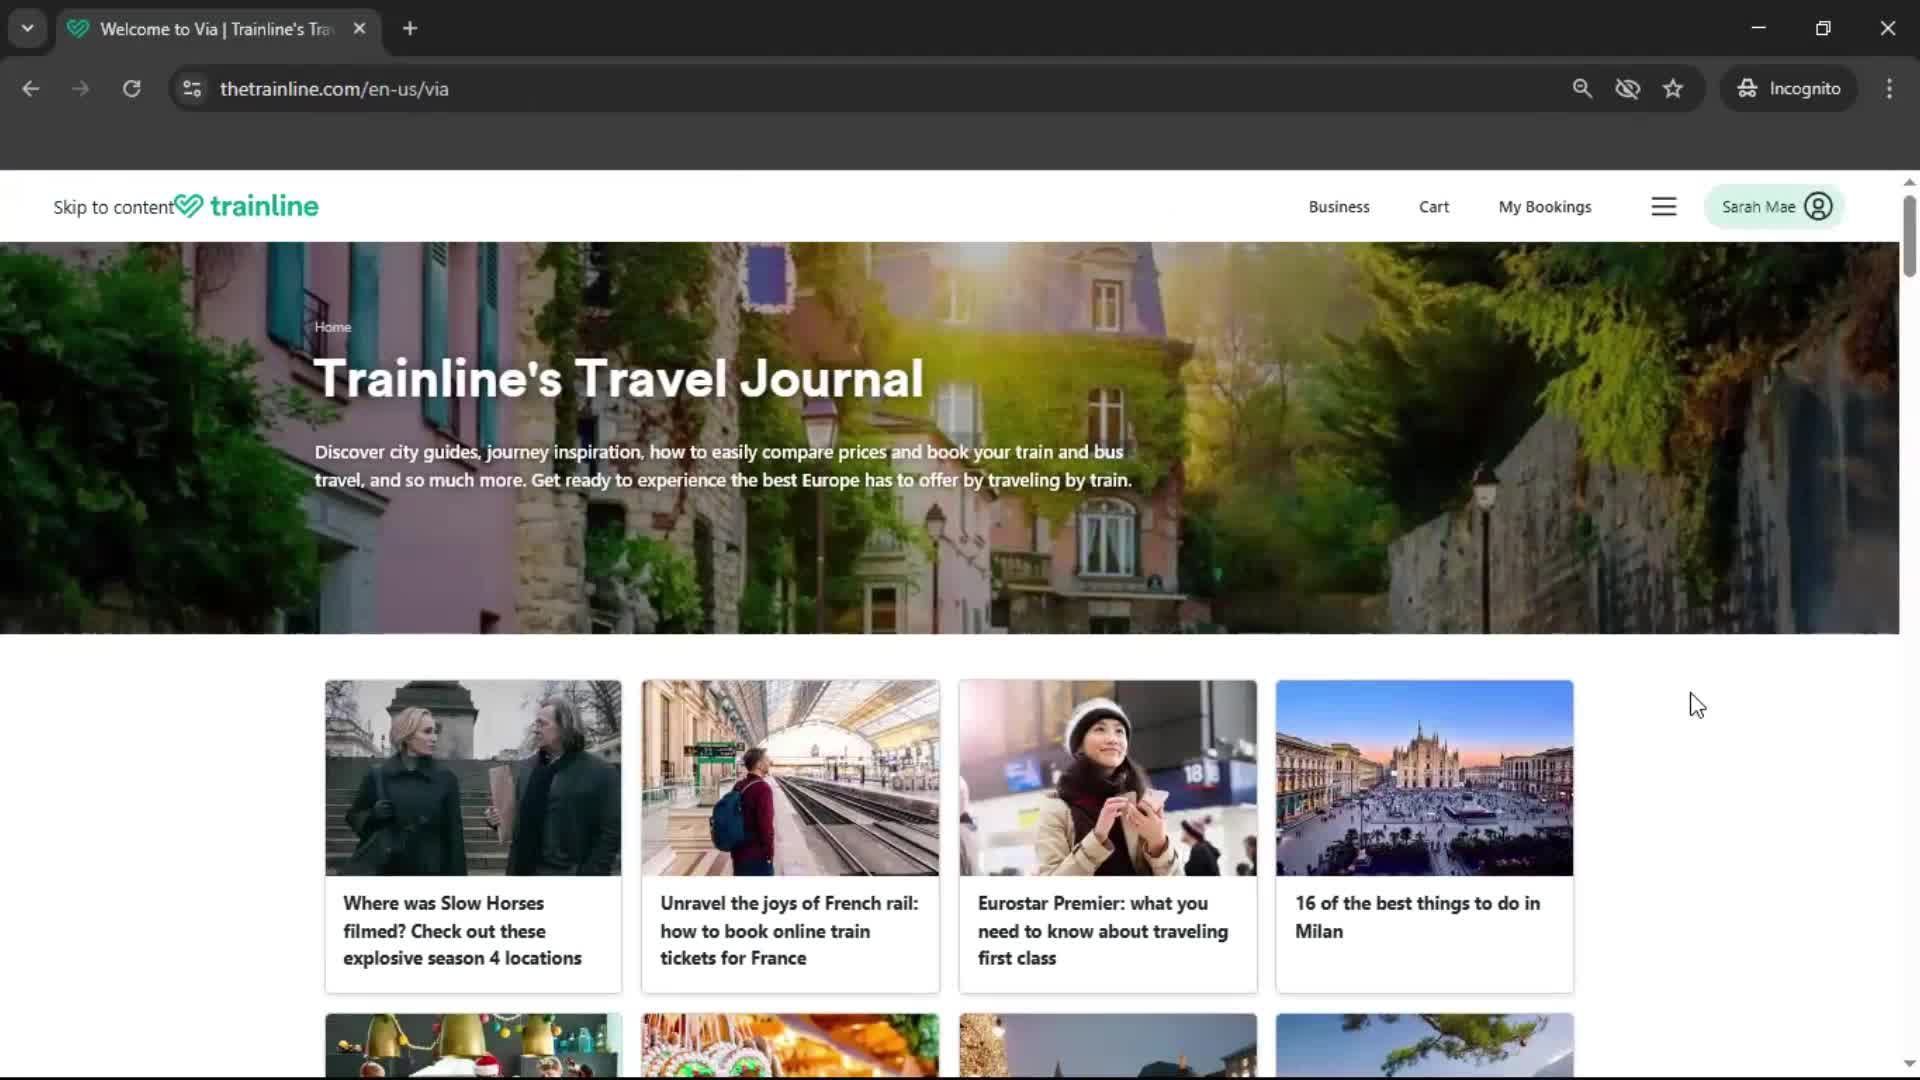1920x1080 pixels.
Task: Click the Incognito mode indicator
Action: click(1789, 88)
